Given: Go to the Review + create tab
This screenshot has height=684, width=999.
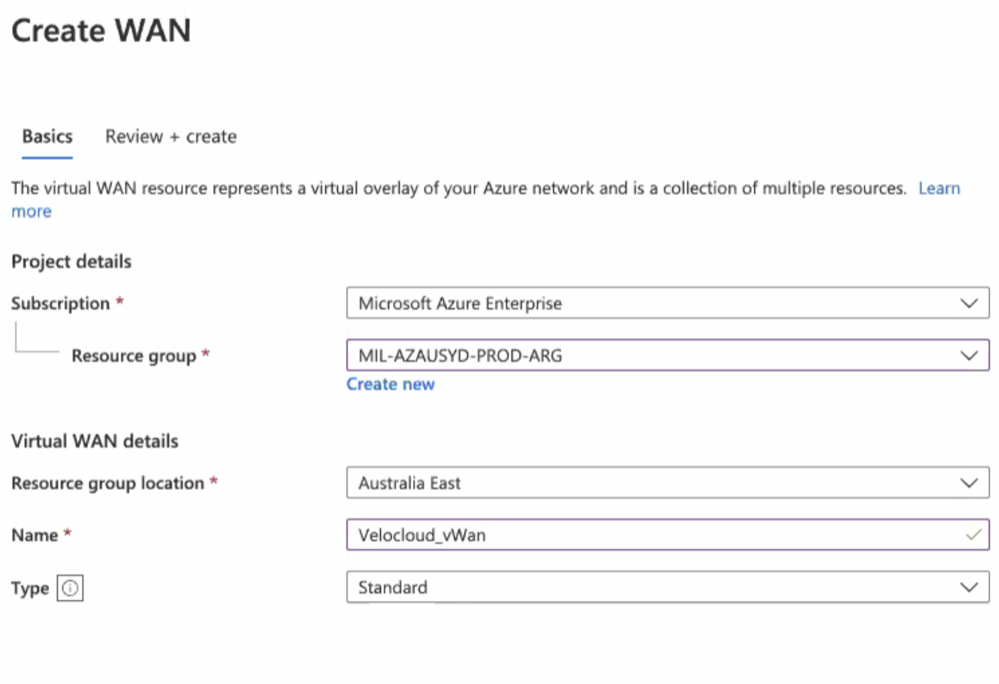Looking at the screenshot, I should pyautogui.click(x=171, y=137).
